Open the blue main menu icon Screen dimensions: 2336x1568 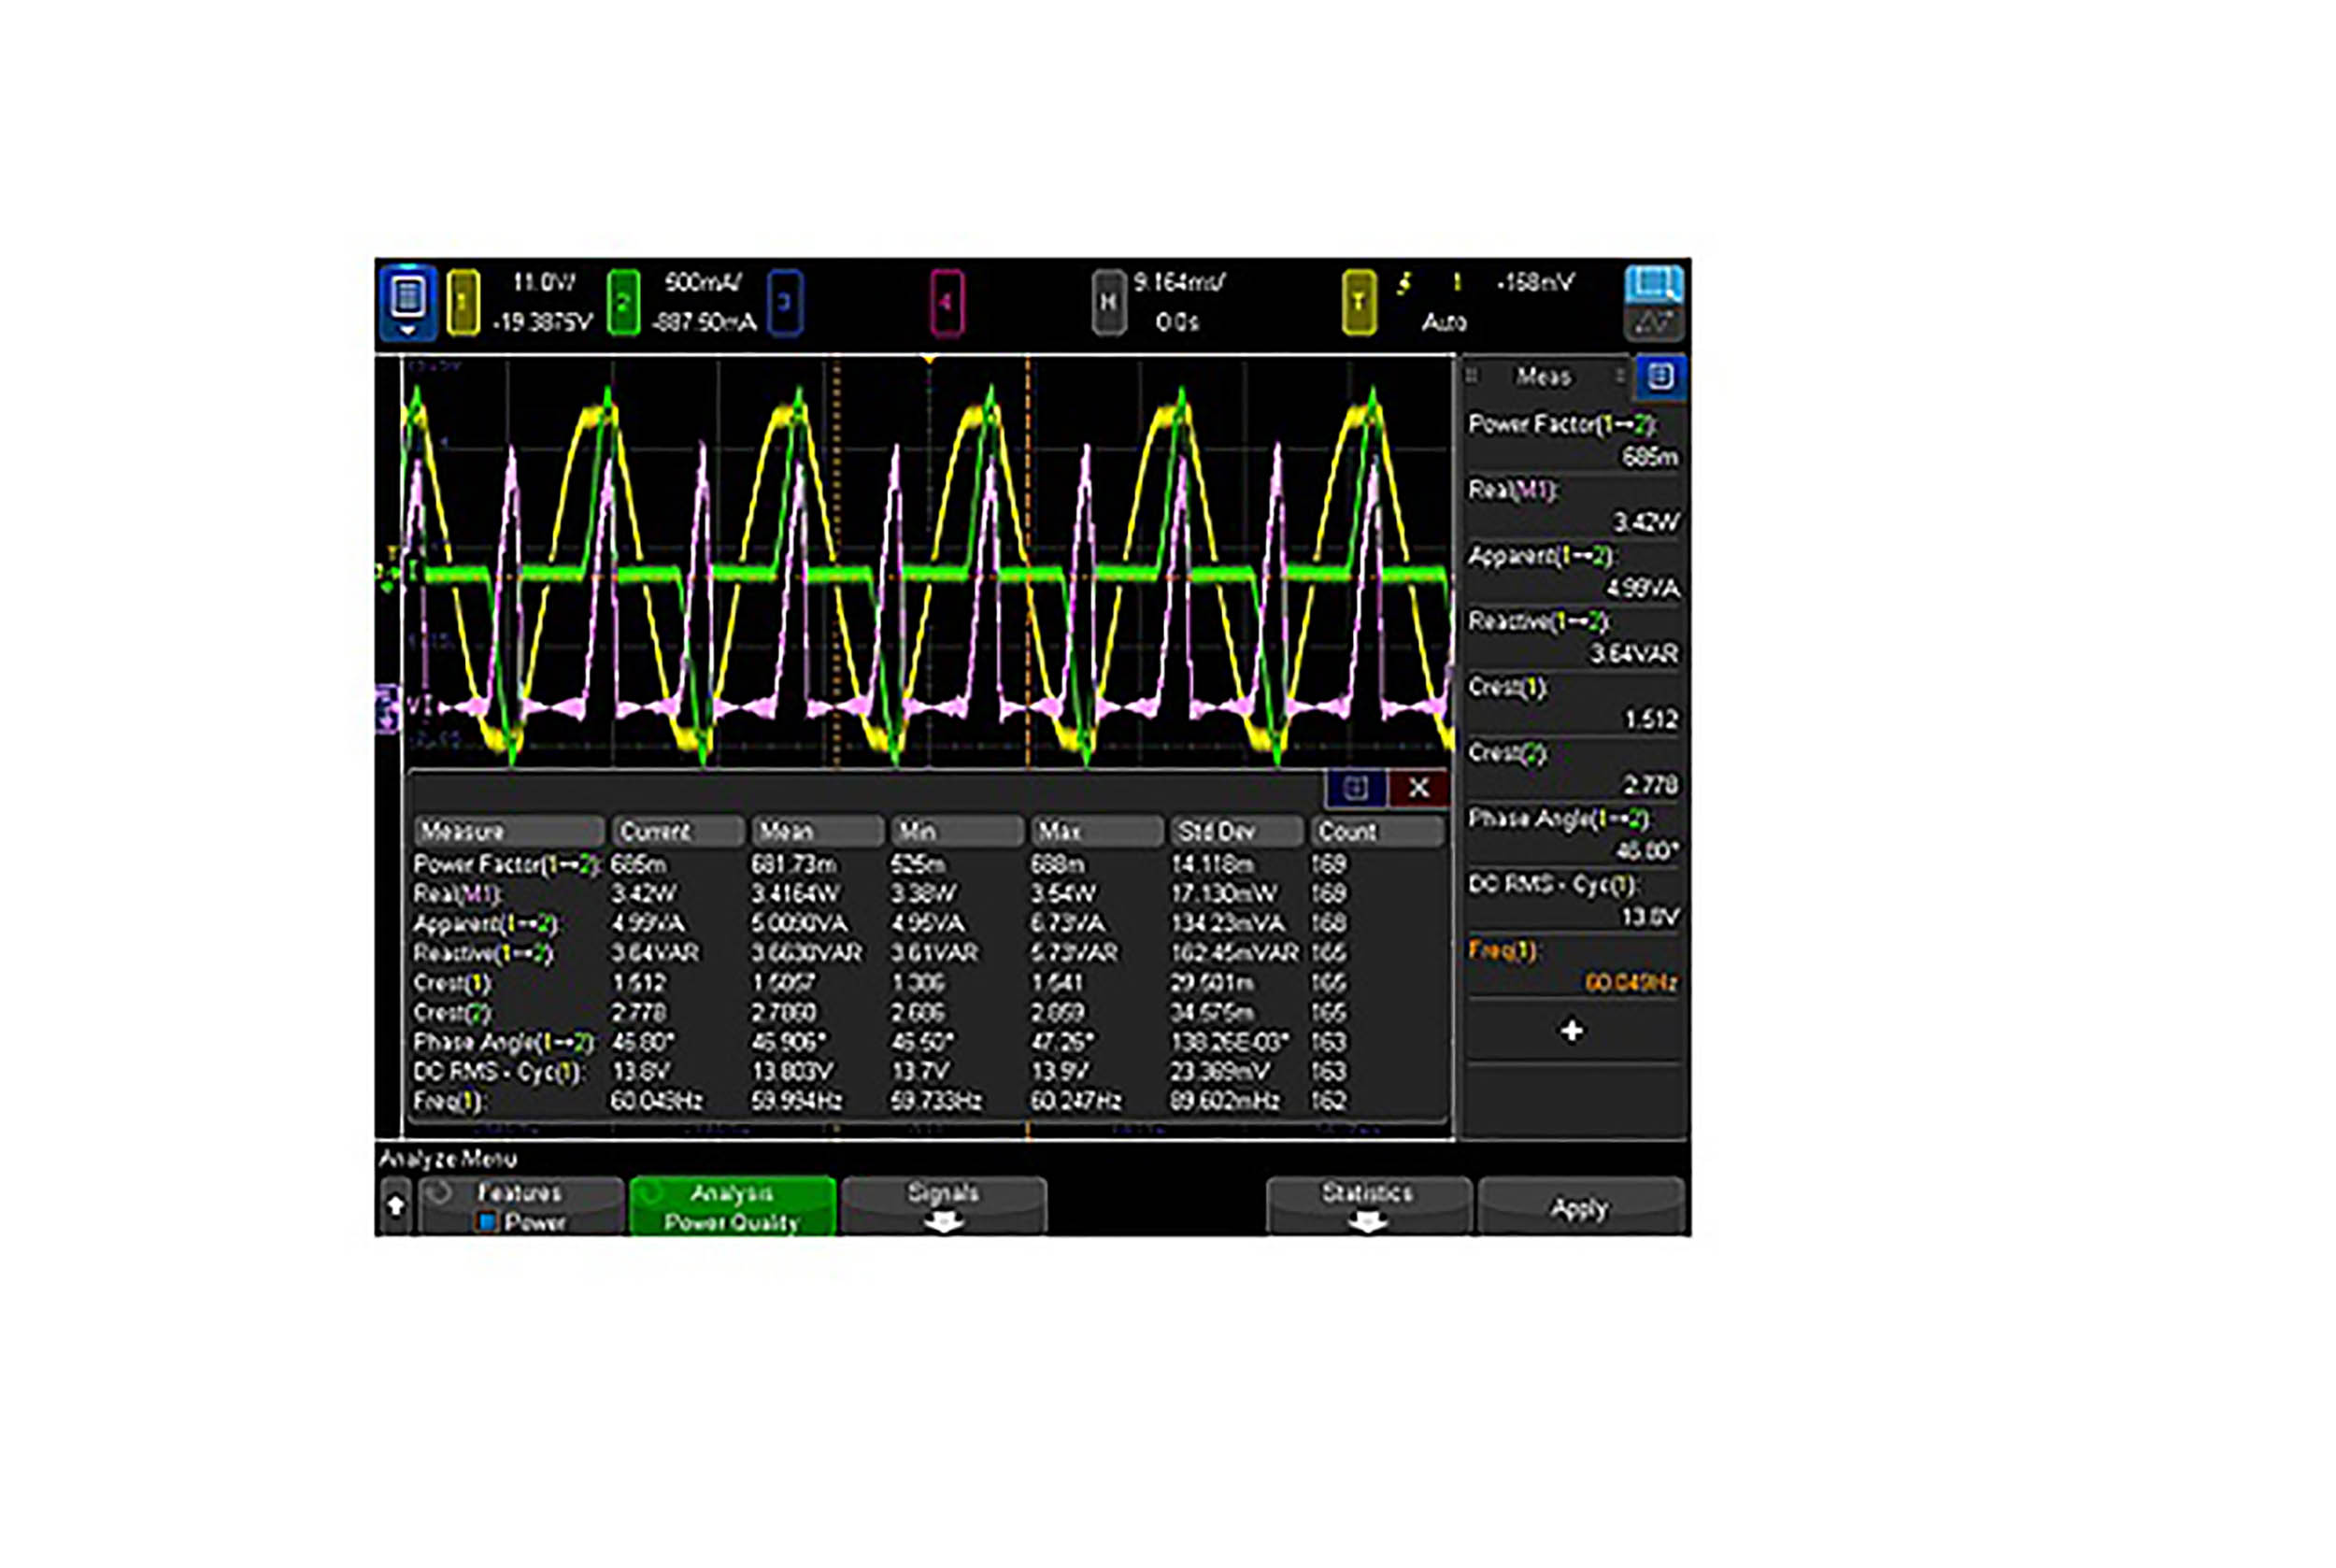[407, 301]
